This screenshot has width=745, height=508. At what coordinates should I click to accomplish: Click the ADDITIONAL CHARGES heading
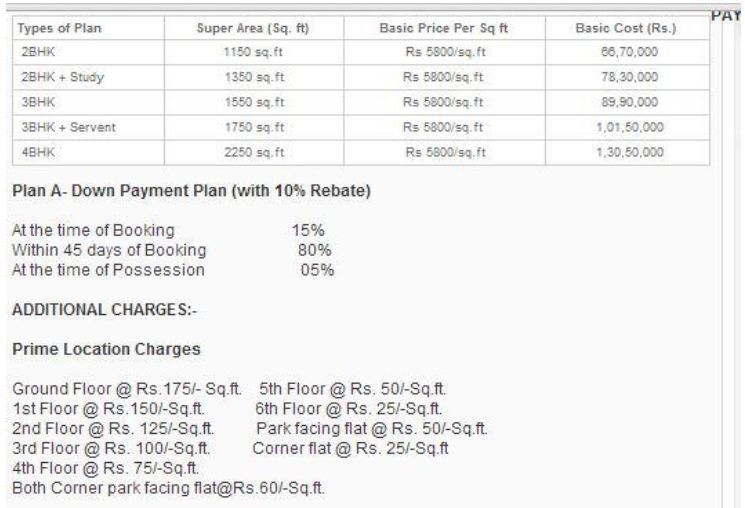(104, 310)
